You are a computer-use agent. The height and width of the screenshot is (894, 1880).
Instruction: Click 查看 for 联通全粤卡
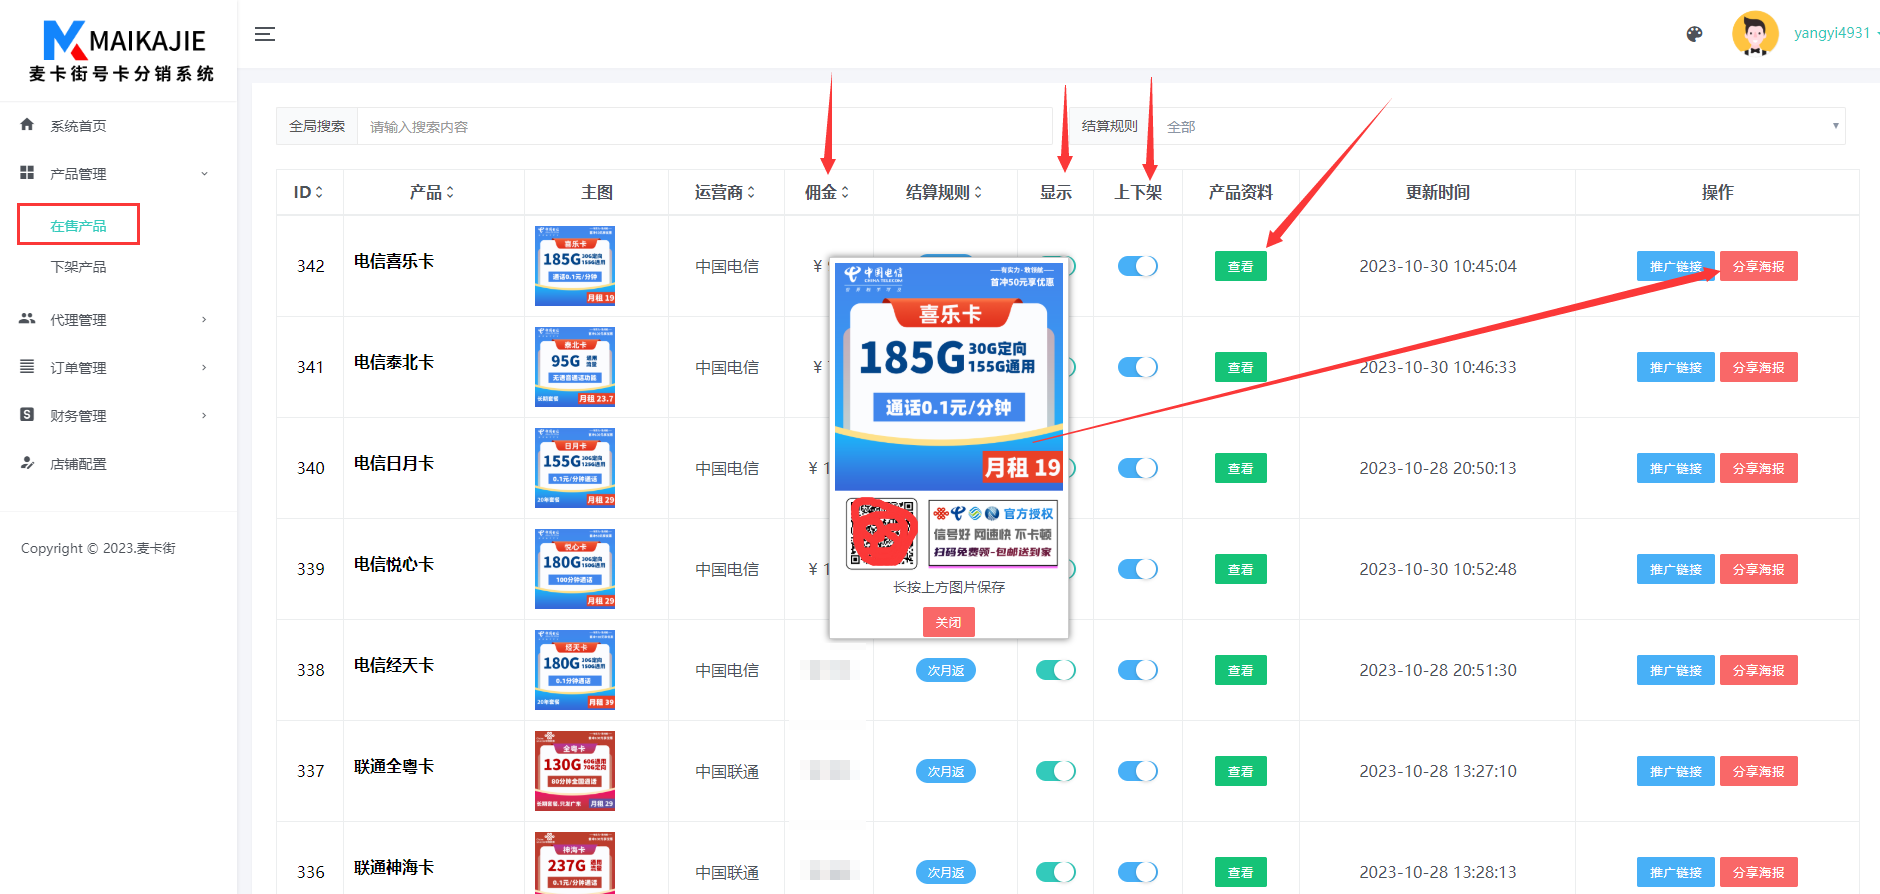click(x=1240, y=771)
